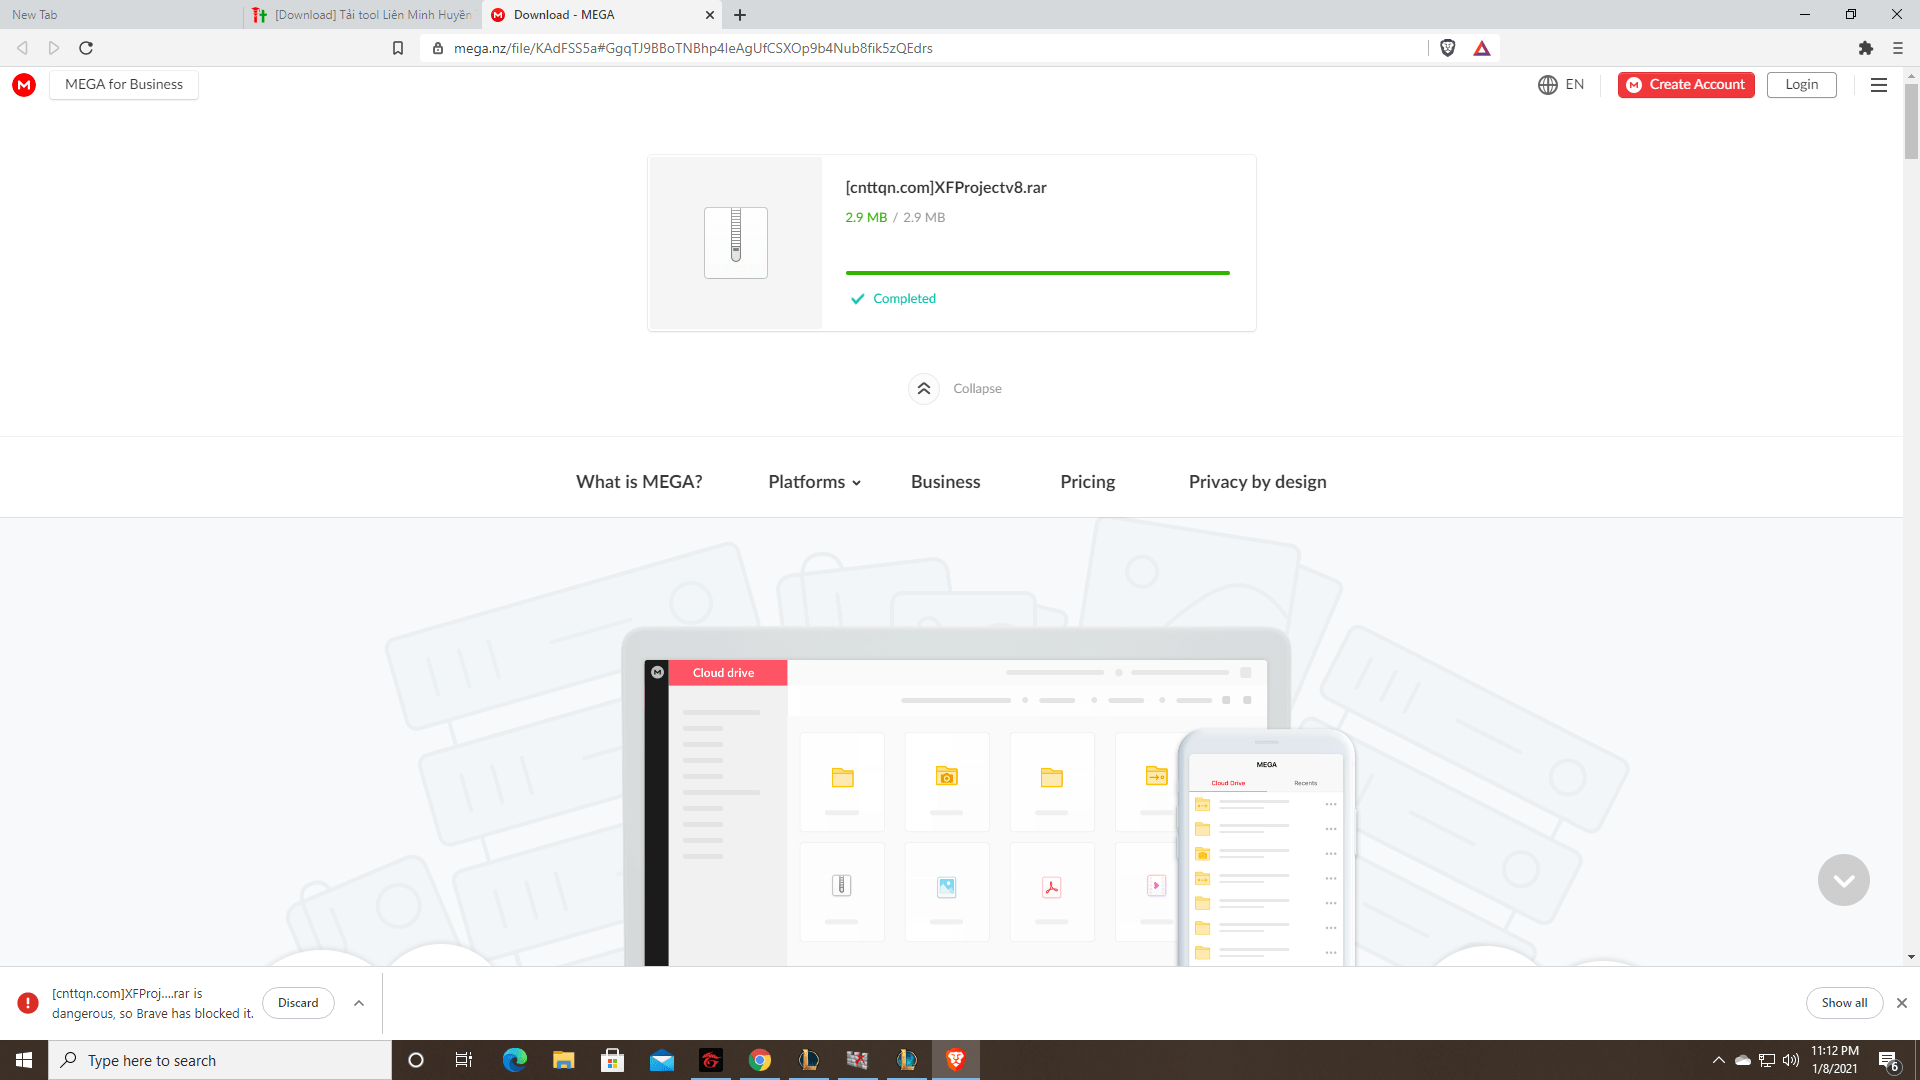1920x1080 pixels.
Task: Bookmark this page with the bookmark icon
Action: (398, 48)
